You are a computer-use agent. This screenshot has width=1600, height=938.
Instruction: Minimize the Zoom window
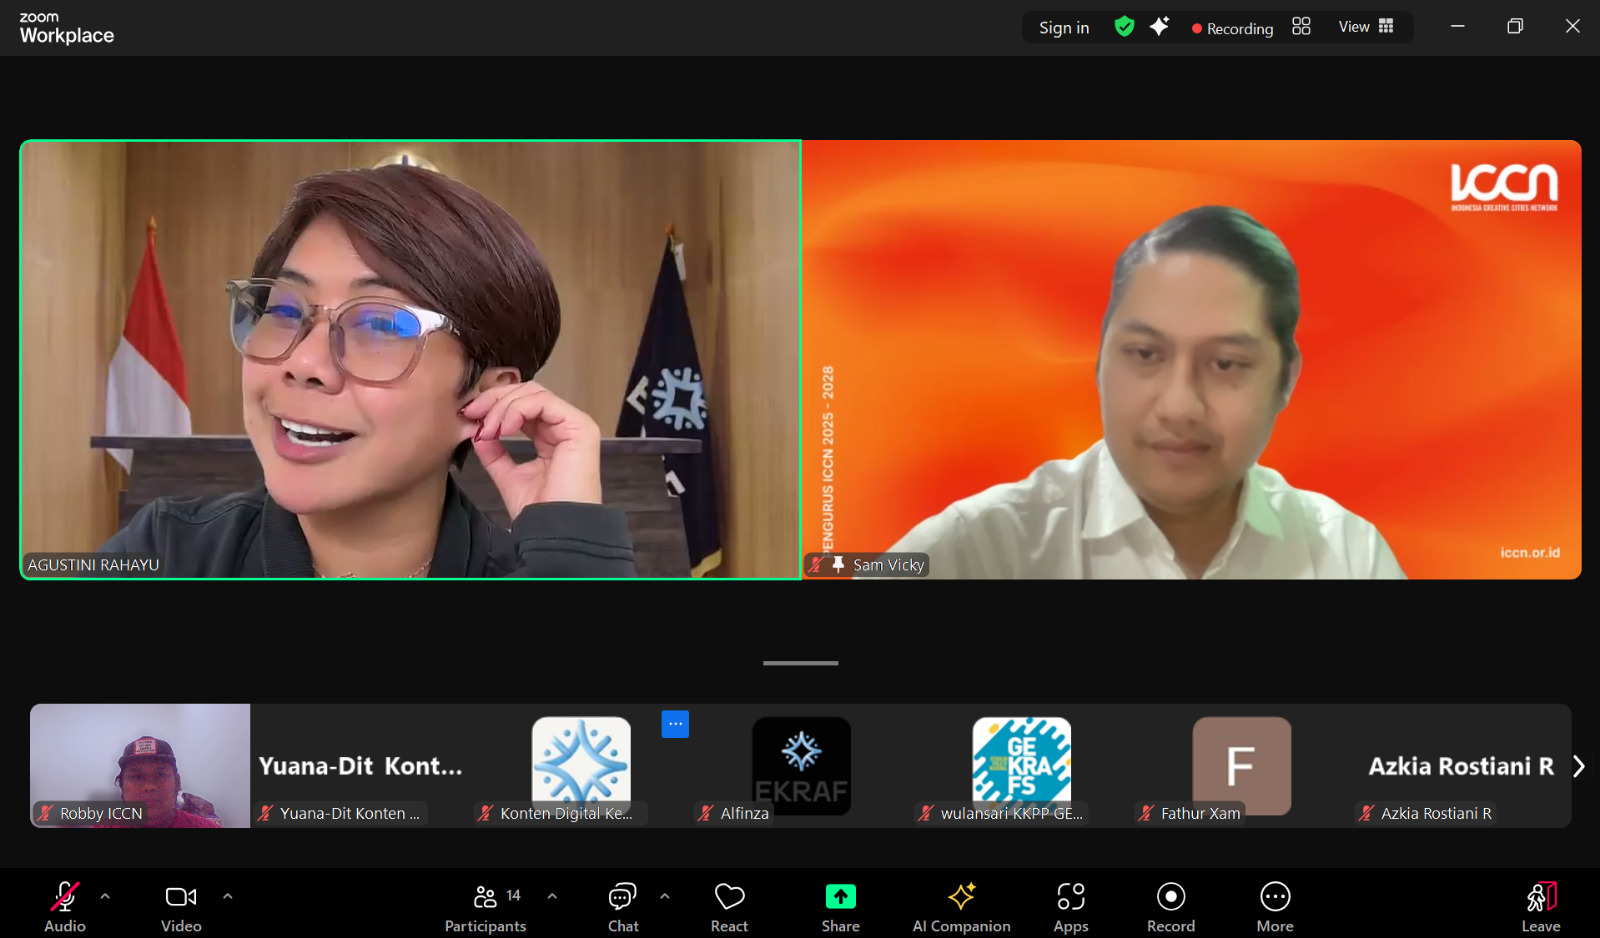[x=1458, y=26]
